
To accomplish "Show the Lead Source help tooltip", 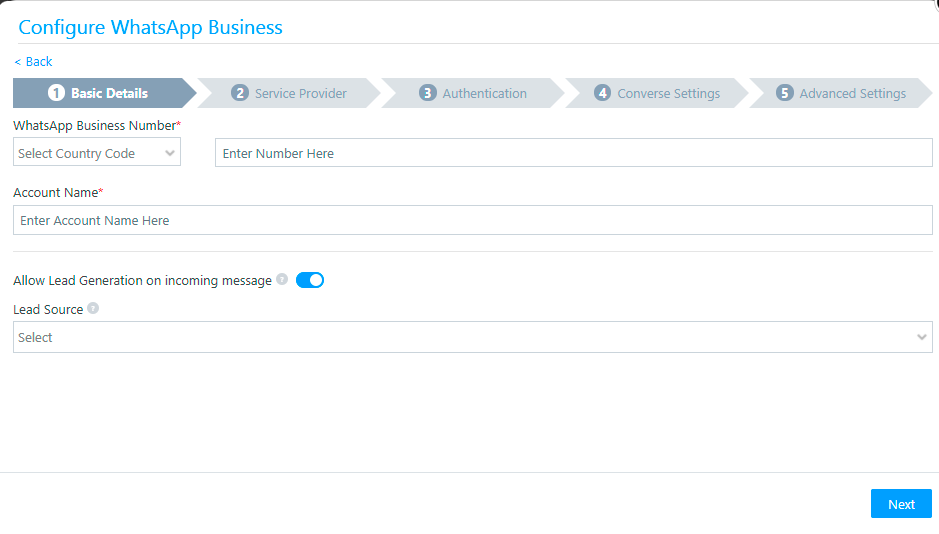I will coord(93,308).
